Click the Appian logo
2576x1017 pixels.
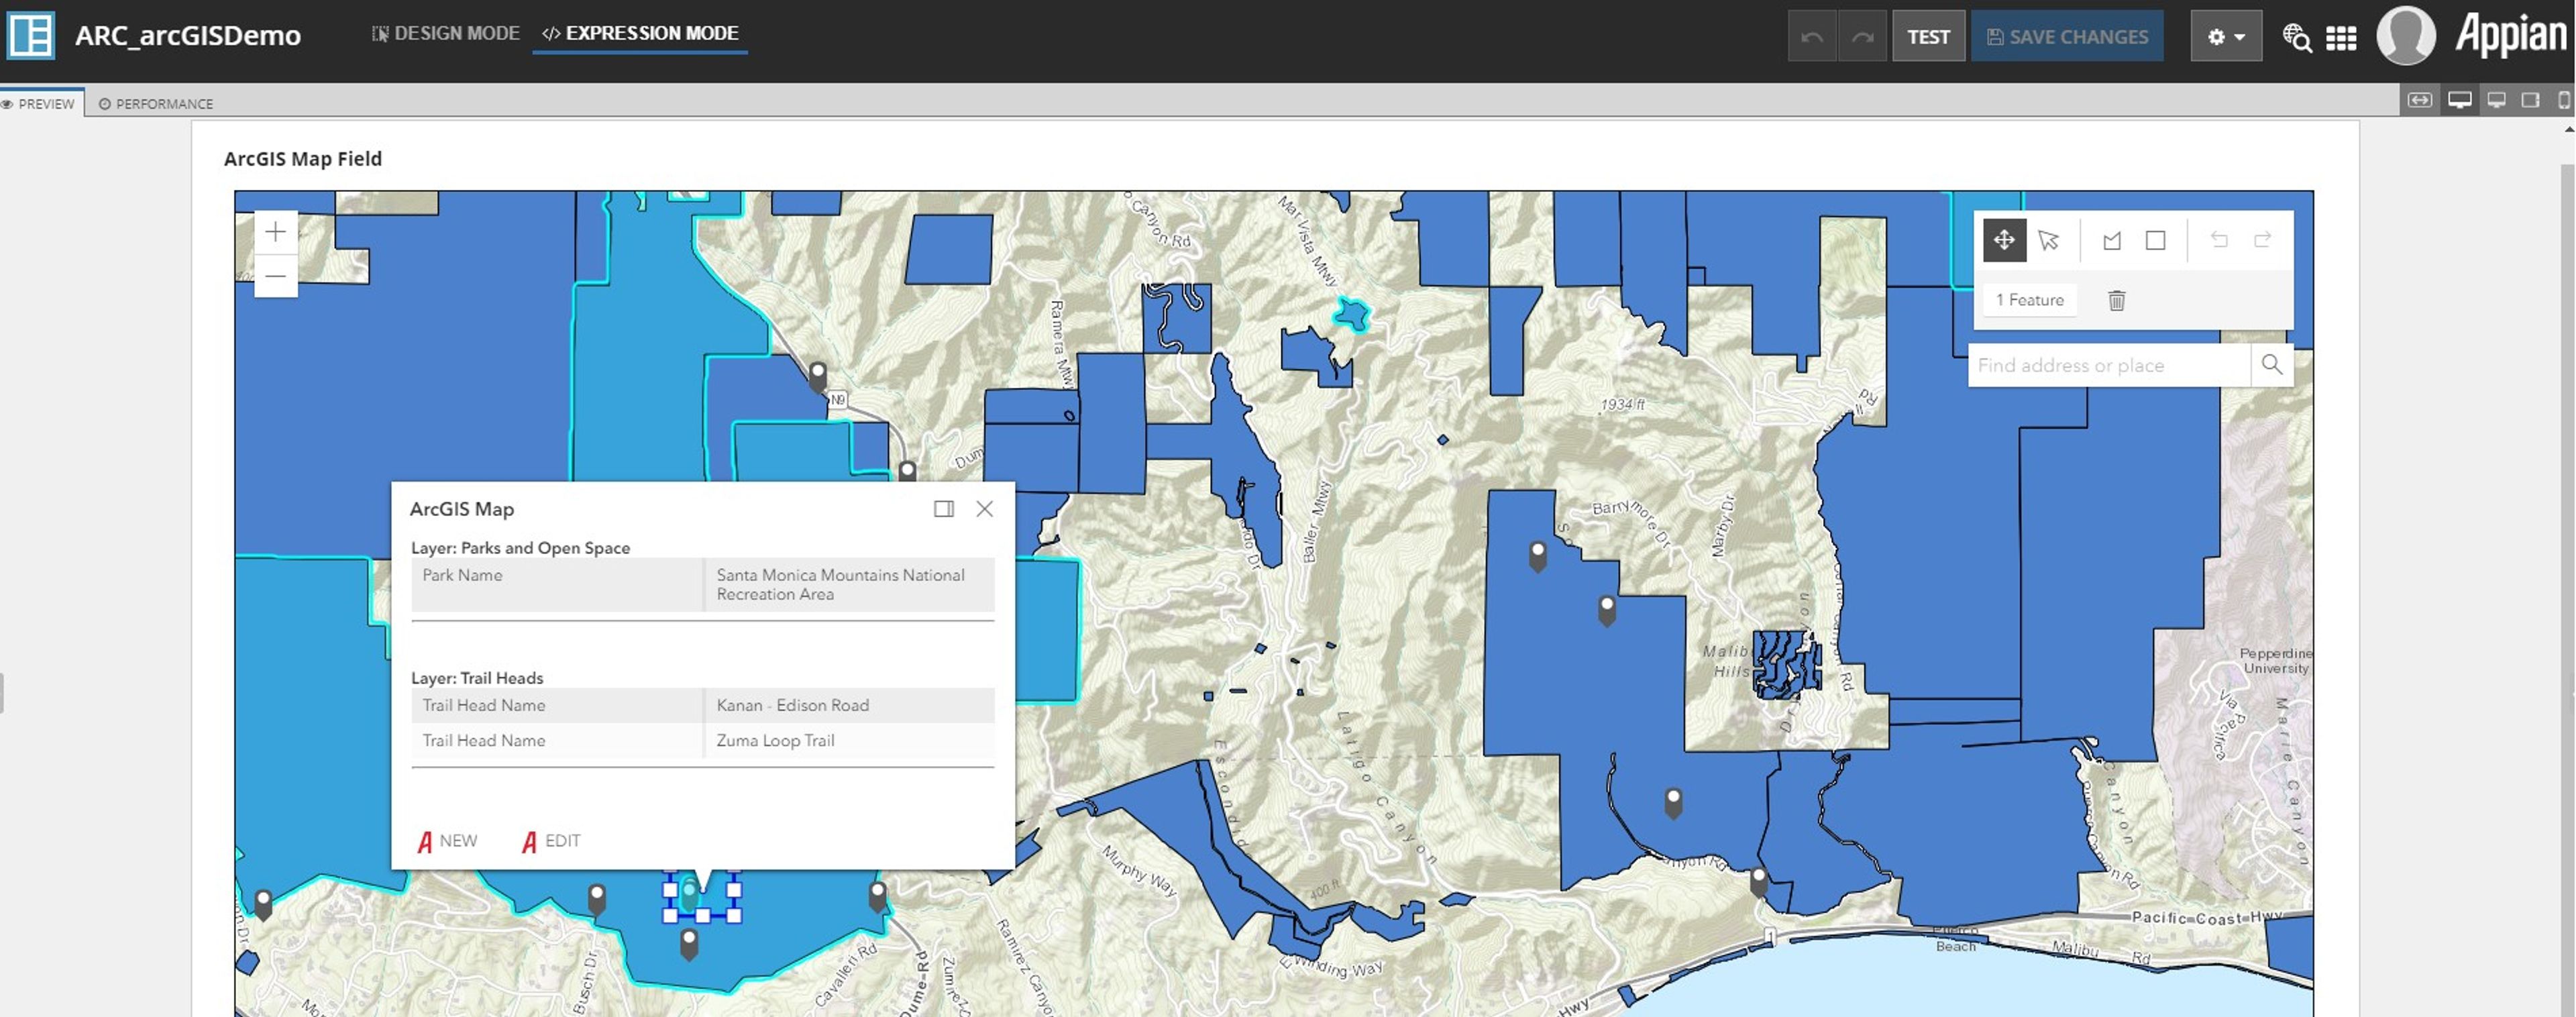tap(2511, 36)
